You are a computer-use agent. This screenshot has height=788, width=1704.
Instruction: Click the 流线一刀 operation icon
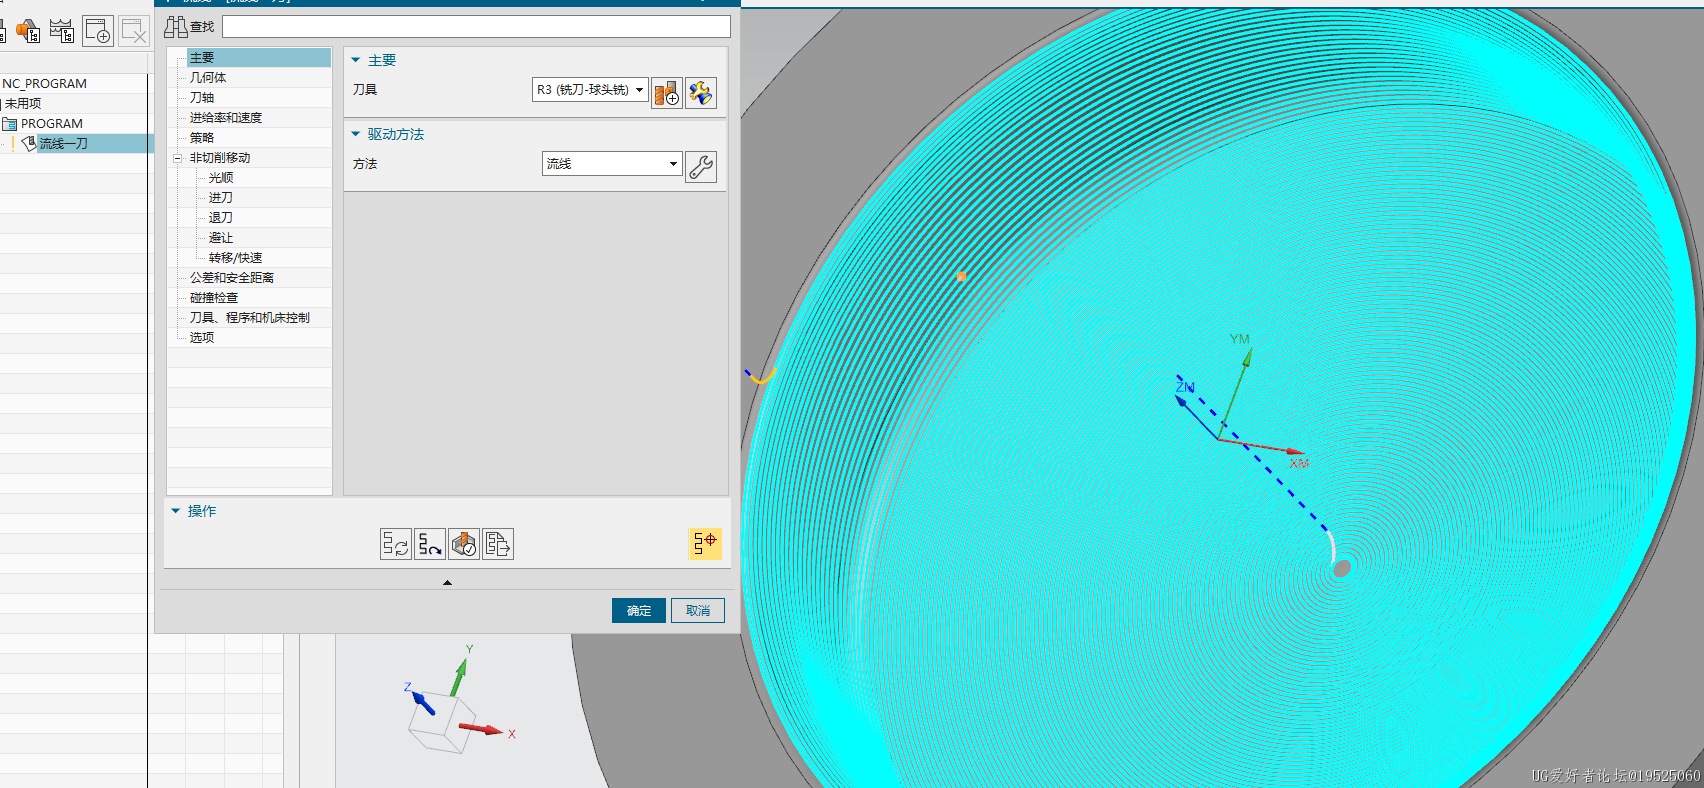pyautogui.click(x=28, y=143)
